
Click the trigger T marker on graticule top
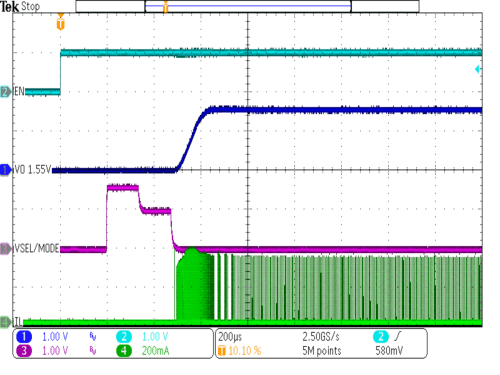60,22
